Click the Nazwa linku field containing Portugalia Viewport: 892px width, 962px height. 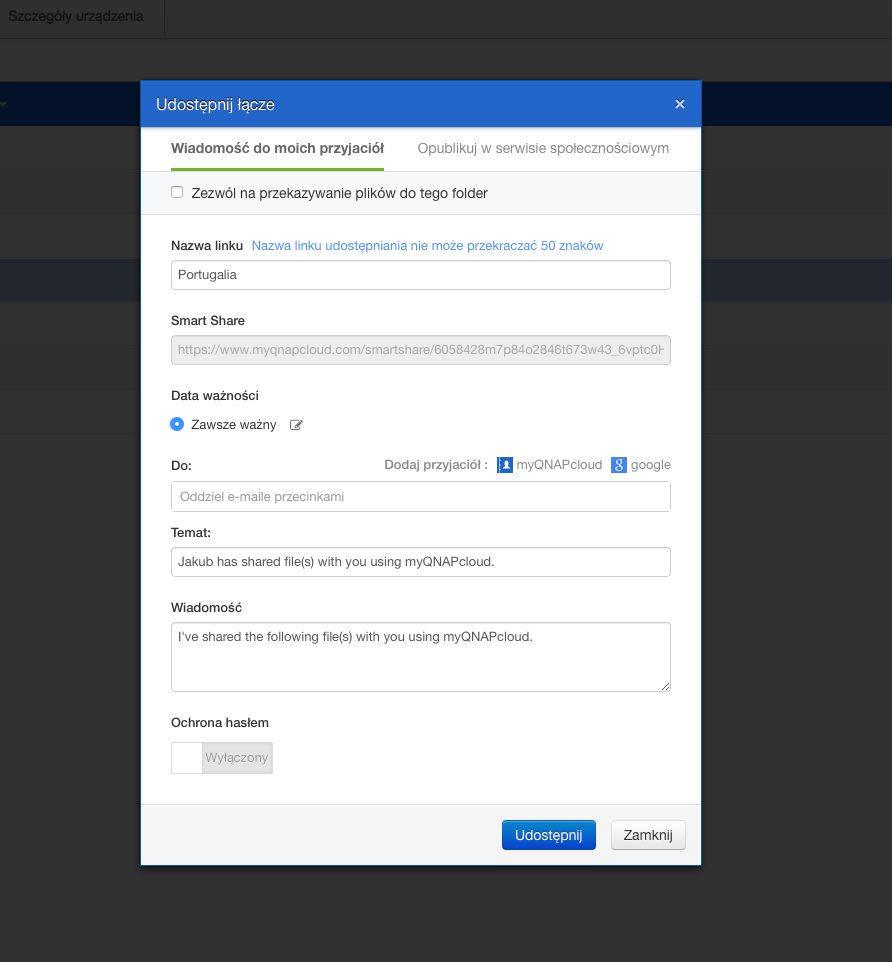click(x=421, y=275)
